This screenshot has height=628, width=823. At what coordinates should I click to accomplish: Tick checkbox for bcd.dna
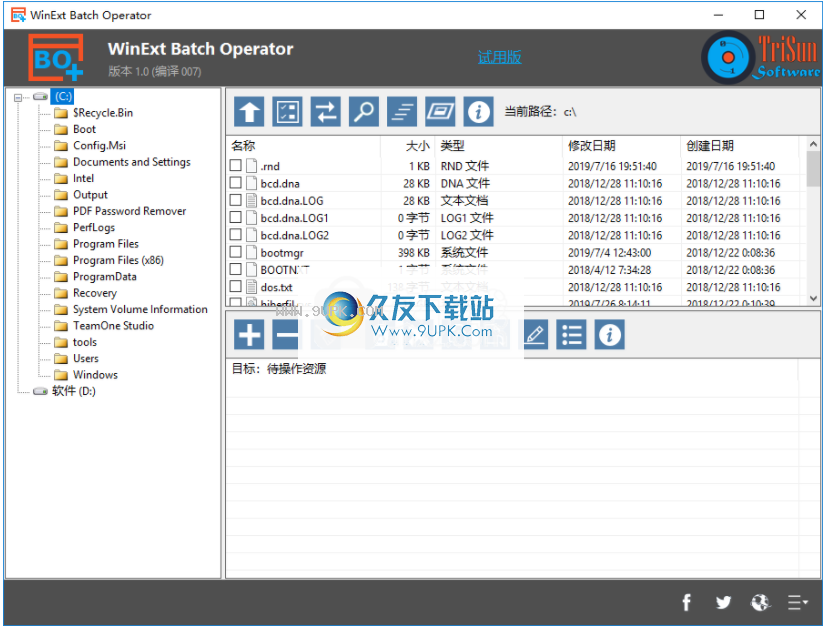[x=236, y=183]
